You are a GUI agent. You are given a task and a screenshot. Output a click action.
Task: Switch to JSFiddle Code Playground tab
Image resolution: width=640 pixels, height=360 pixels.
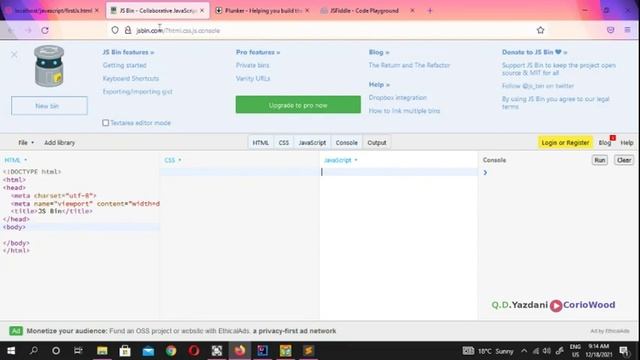(364, 11)
